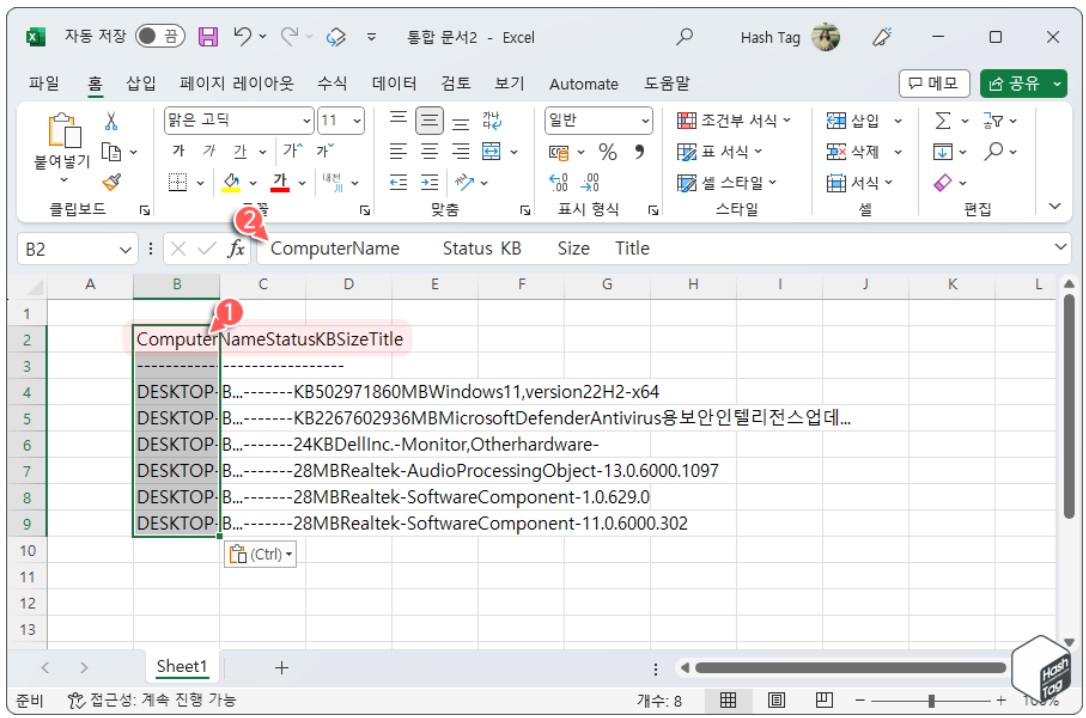The image size is (1086, 718).
Task: Switch to Page Layout view icon
Action: click(776, 700)
